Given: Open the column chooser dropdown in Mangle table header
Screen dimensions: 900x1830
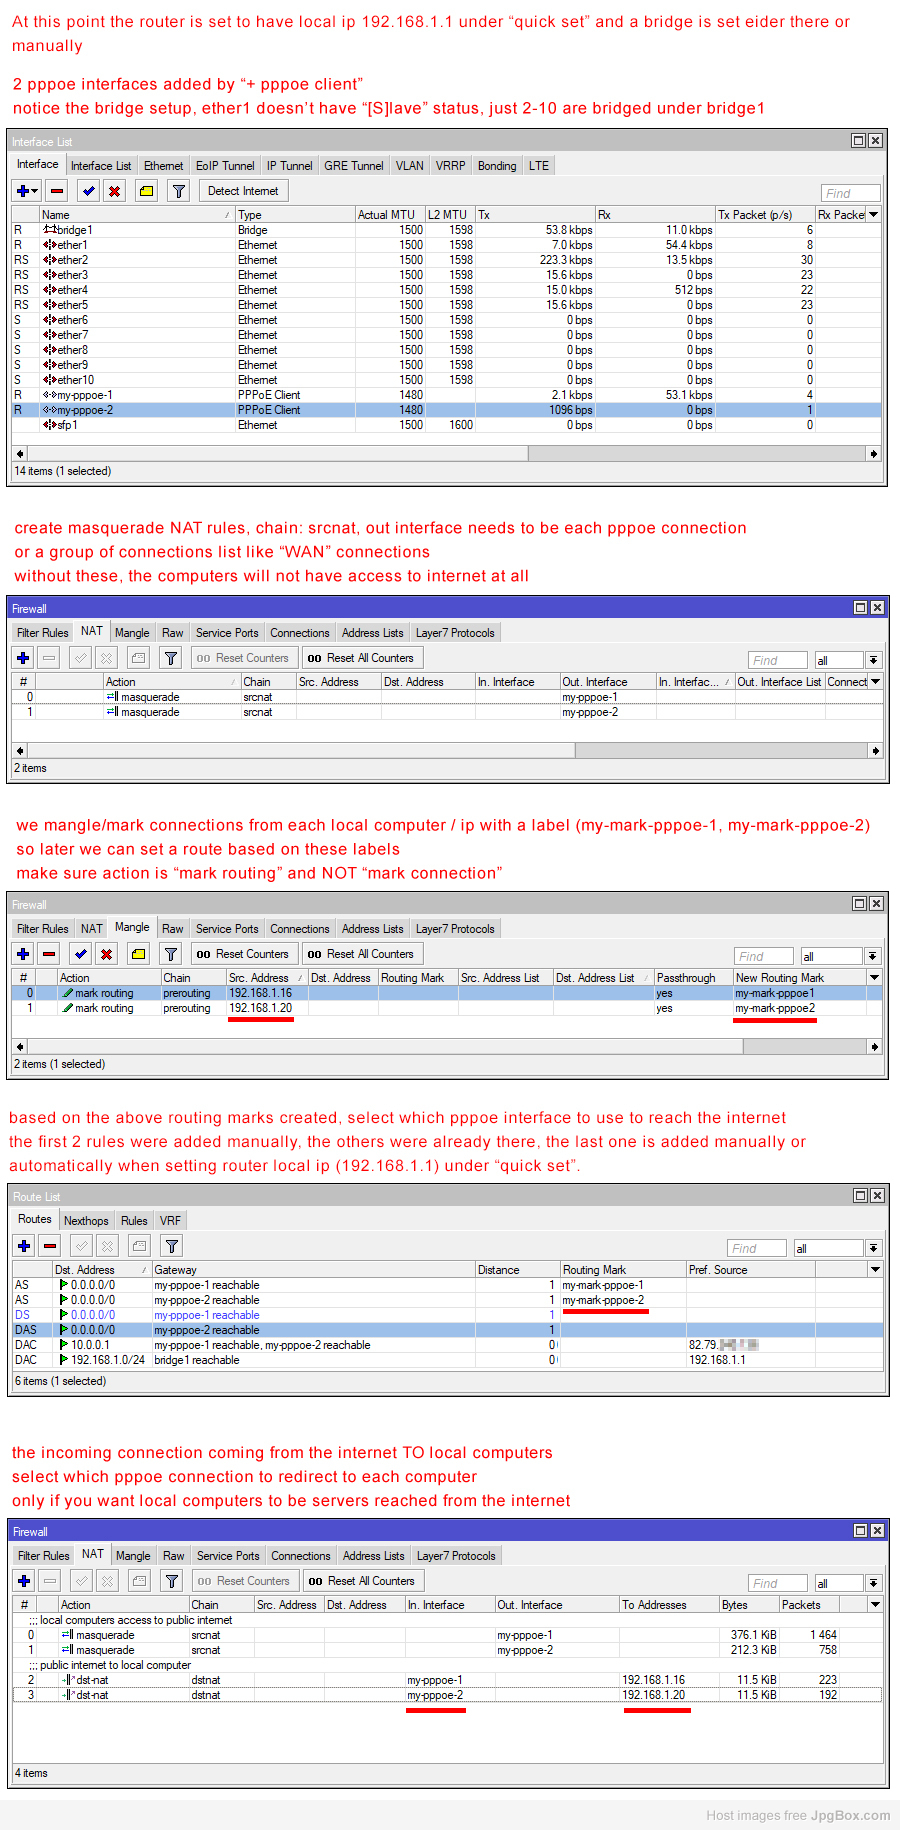Looking at the screenshot, I should pyautogui.click(x=874, y=977).
